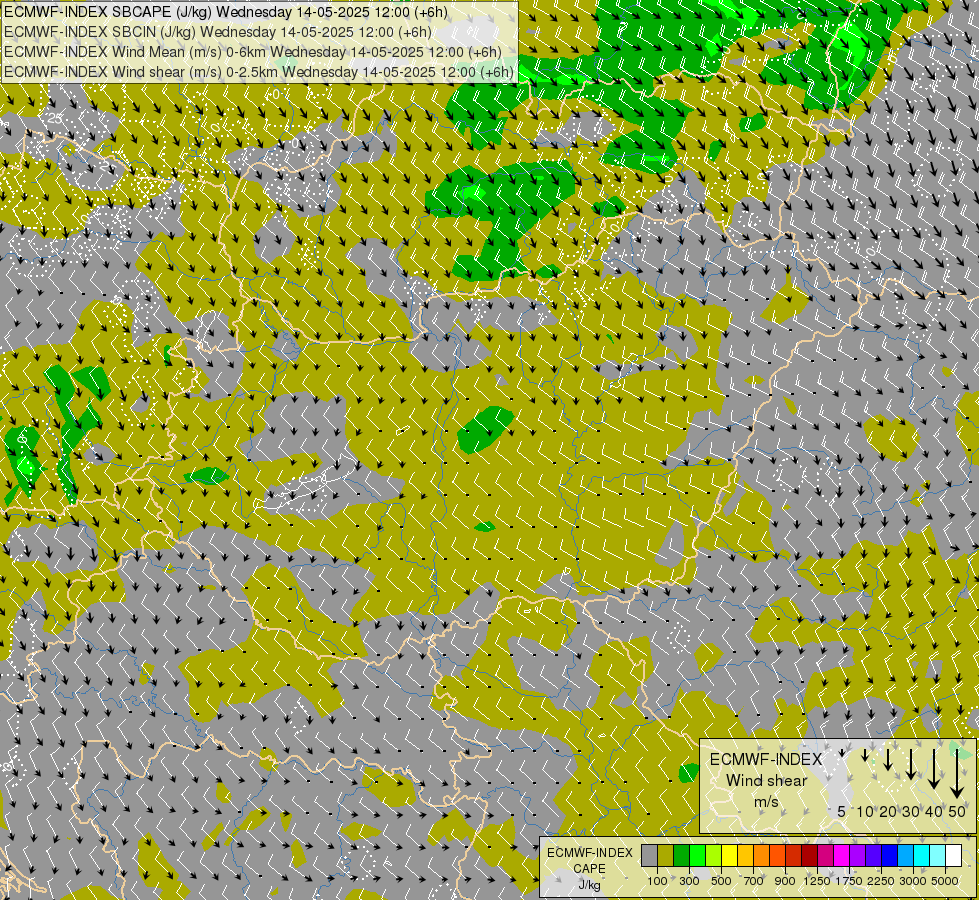Click the 3000 value on CAPE scale

click(913, 881)
